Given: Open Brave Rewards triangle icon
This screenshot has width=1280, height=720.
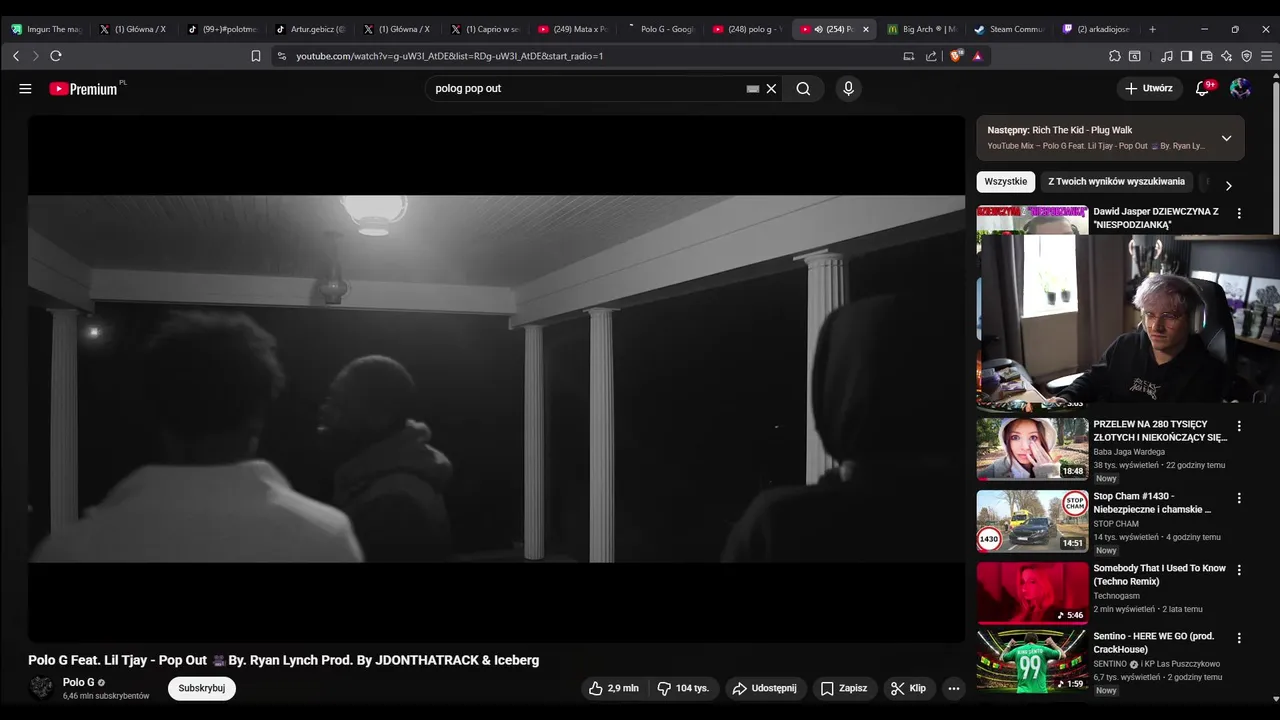Looking at the screenshot, I should [977, 56].
